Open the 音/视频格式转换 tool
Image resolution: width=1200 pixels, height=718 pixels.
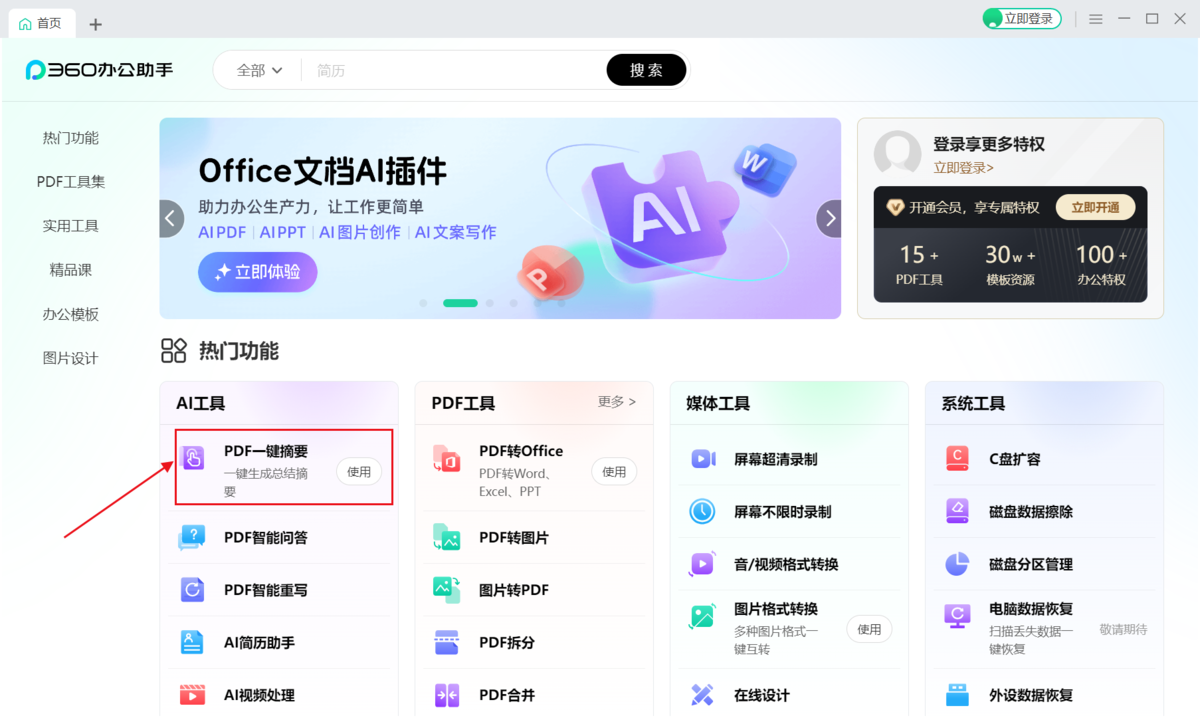click(784, 563)
